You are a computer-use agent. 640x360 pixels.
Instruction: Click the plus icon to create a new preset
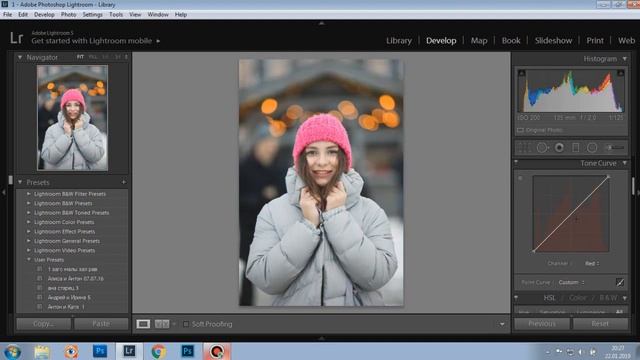tap(124, 182)
